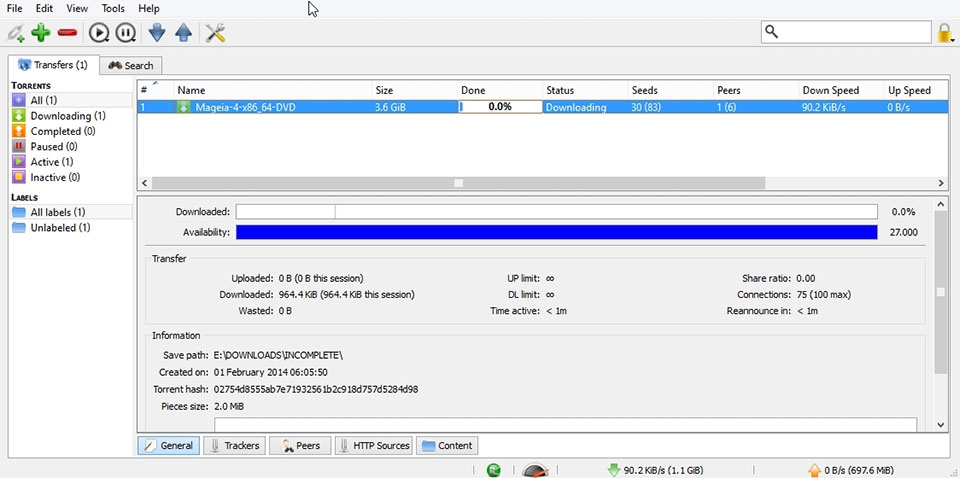Open the File menu
Viewport: 960px width, 478px height.
[14, 9]
